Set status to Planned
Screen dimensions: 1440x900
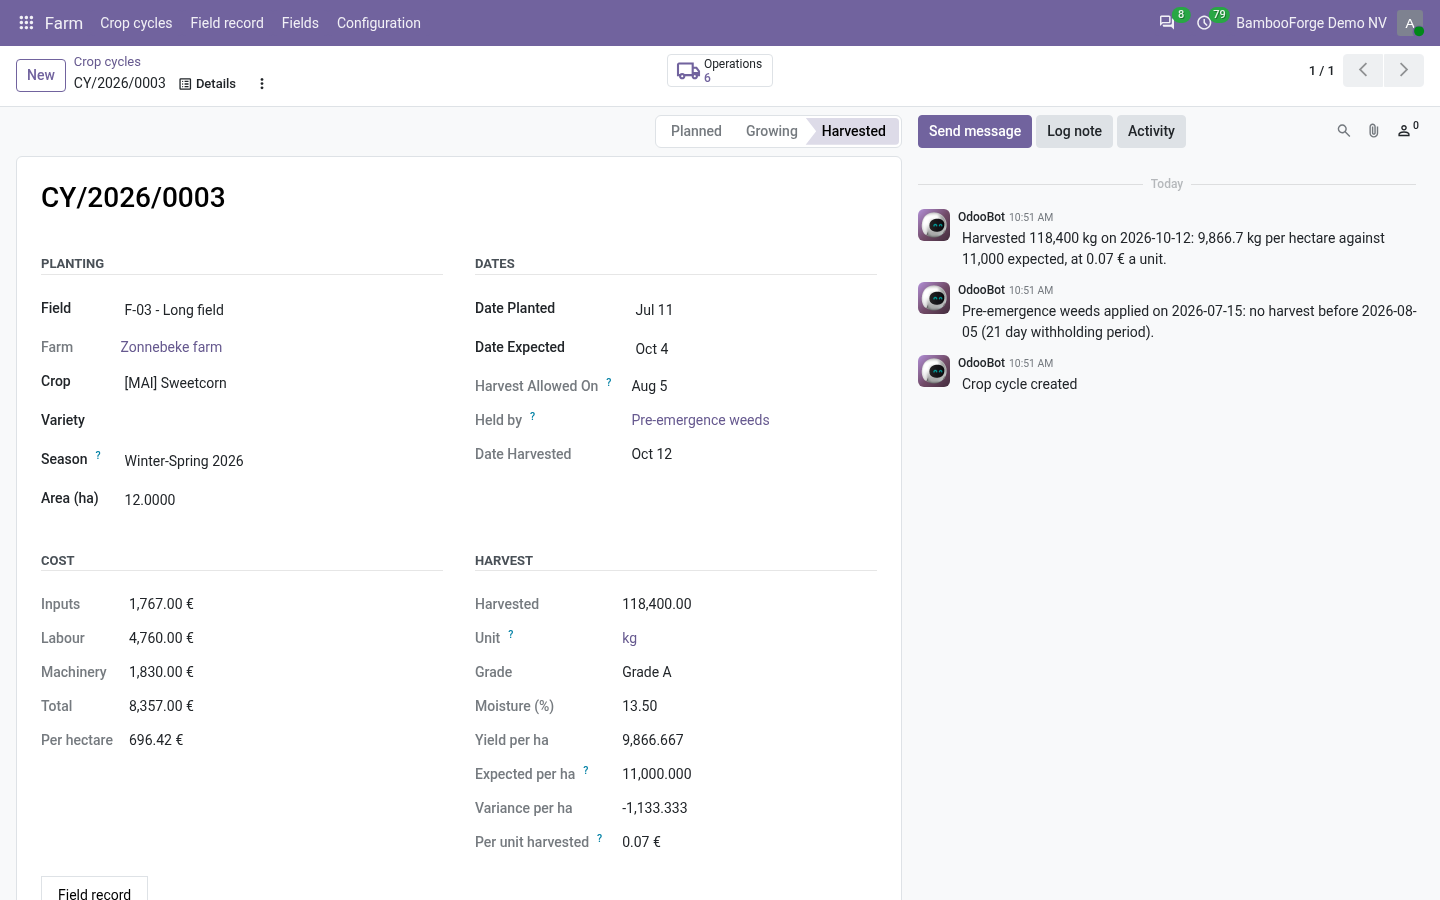tap(696, 131)
